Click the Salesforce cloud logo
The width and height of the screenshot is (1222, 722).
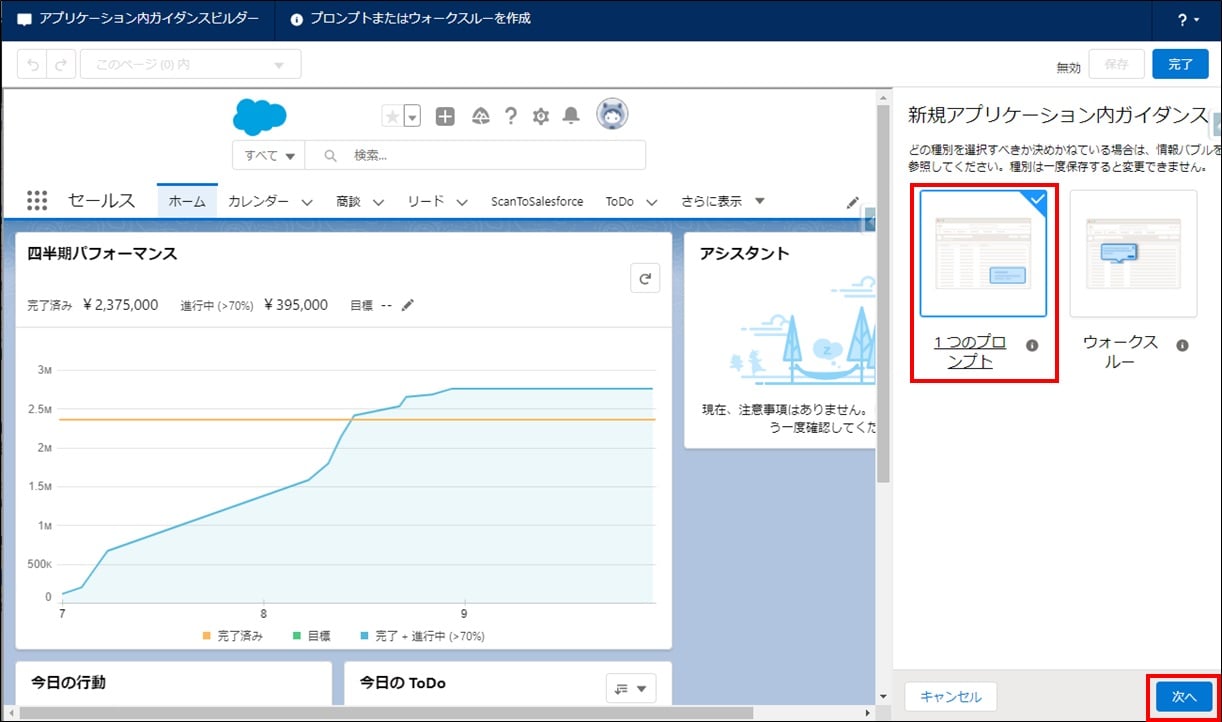[259, 116]
